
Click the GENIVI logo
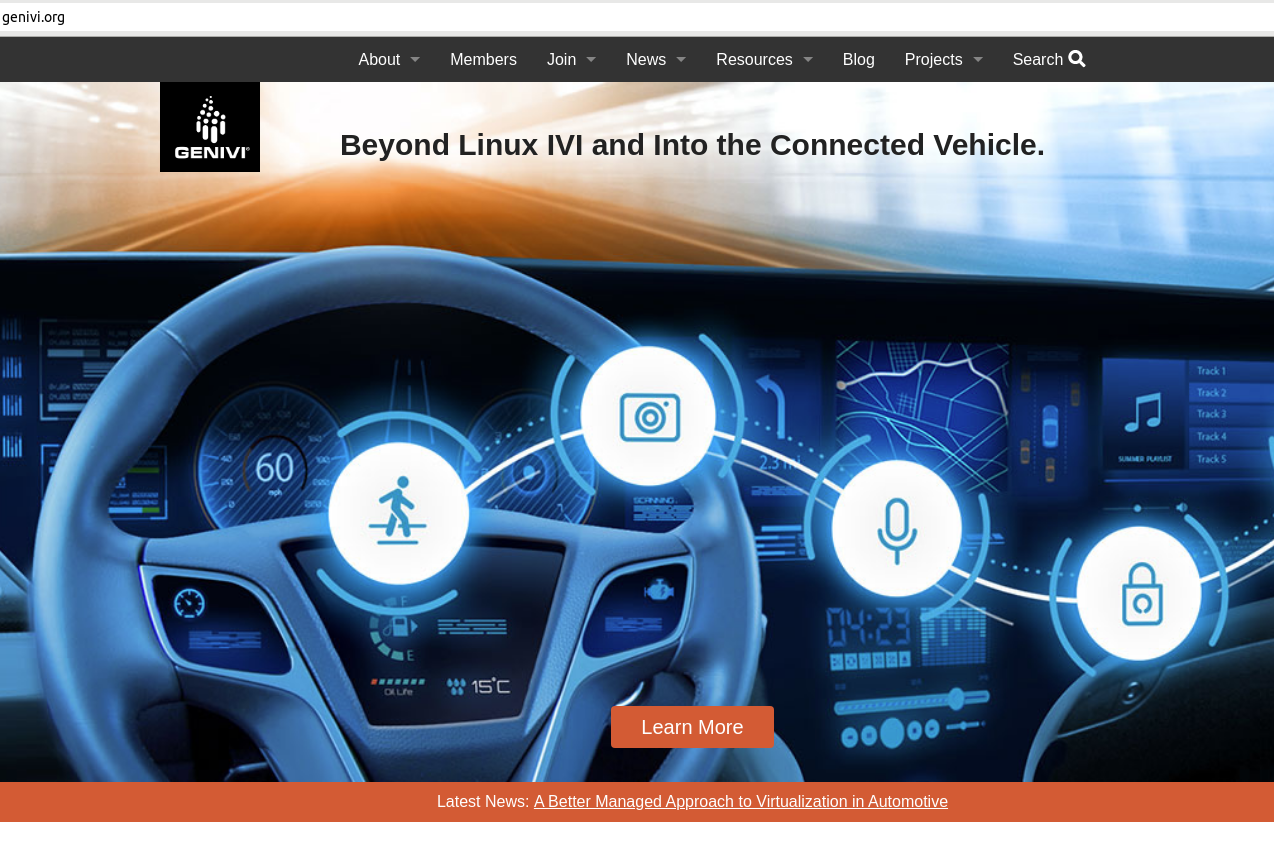(210, 127)
